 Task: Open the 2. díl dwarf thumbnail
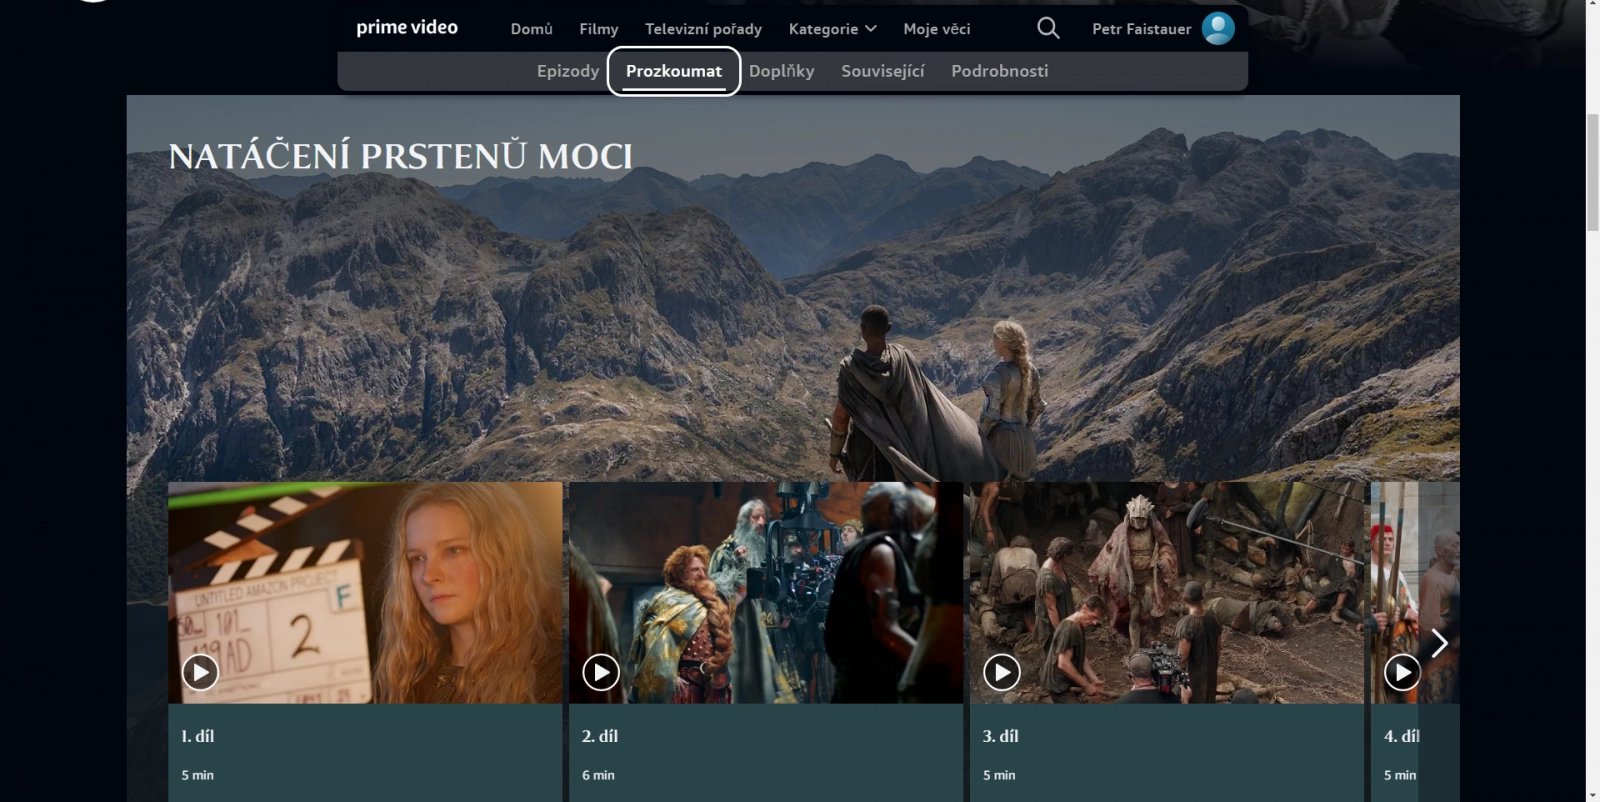[x=766, y=592]
